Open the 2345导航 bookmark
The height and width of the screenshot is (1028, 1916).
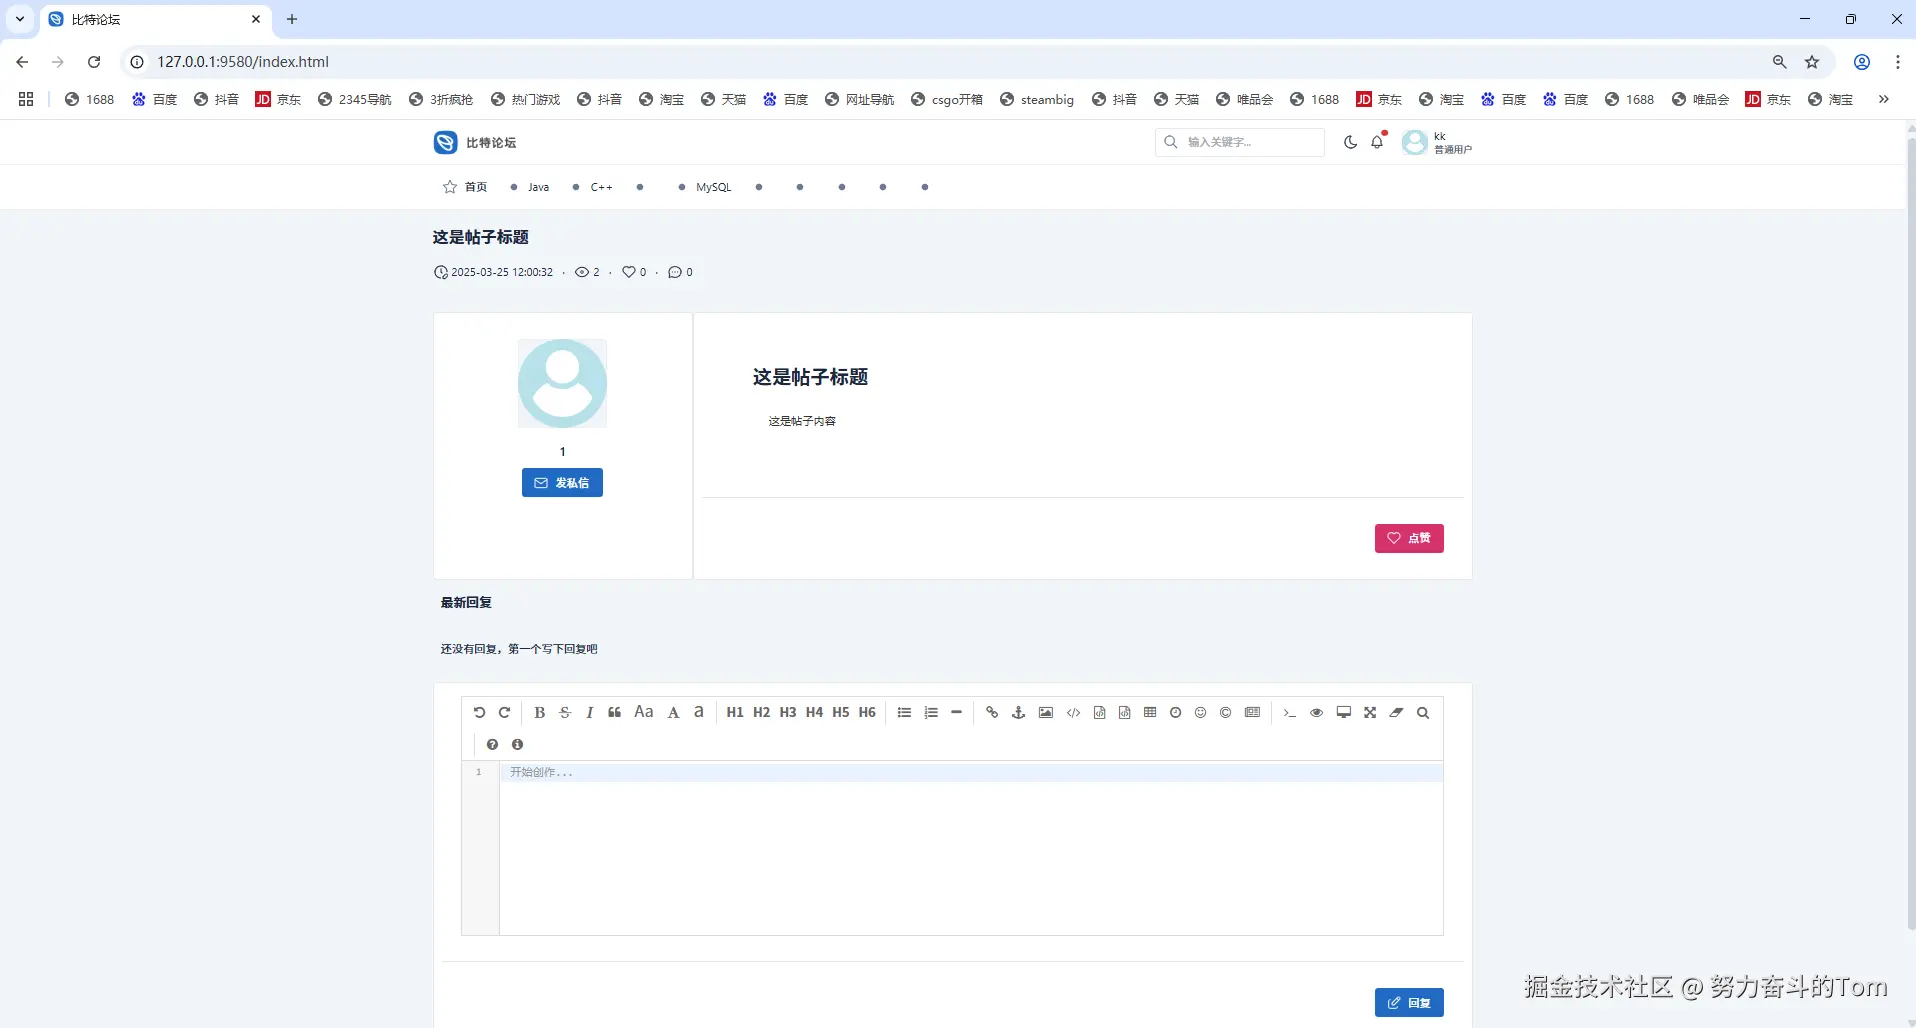[354, 99]
